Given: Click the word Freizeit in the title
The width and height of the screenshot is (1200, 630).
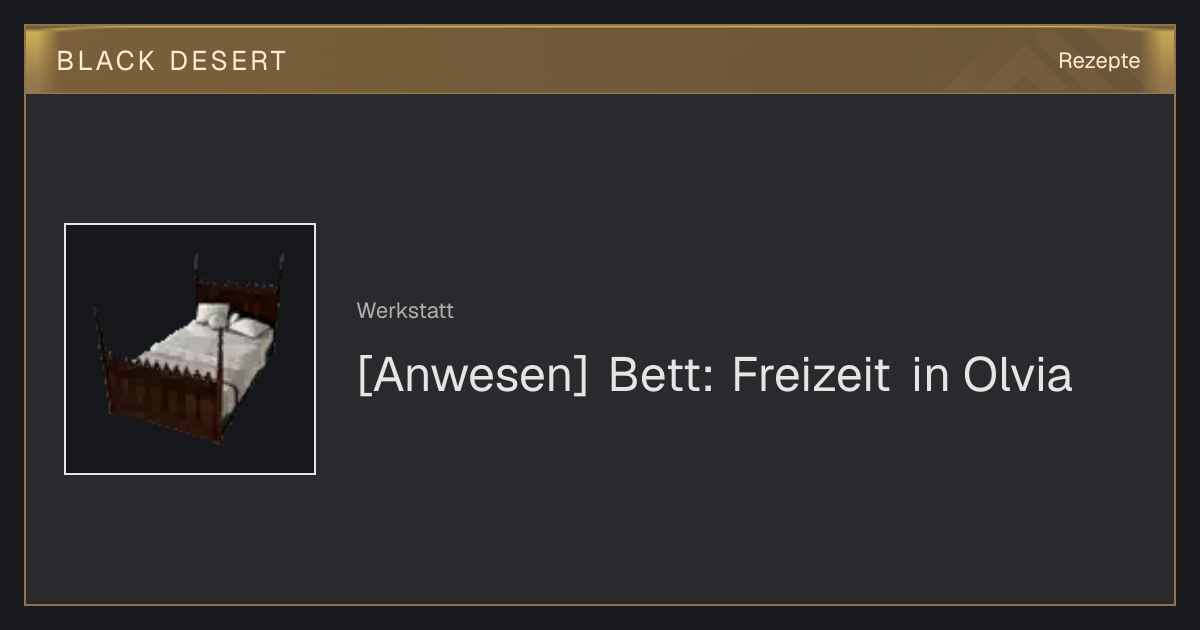Looking at the screenshot, I should 811,376.
